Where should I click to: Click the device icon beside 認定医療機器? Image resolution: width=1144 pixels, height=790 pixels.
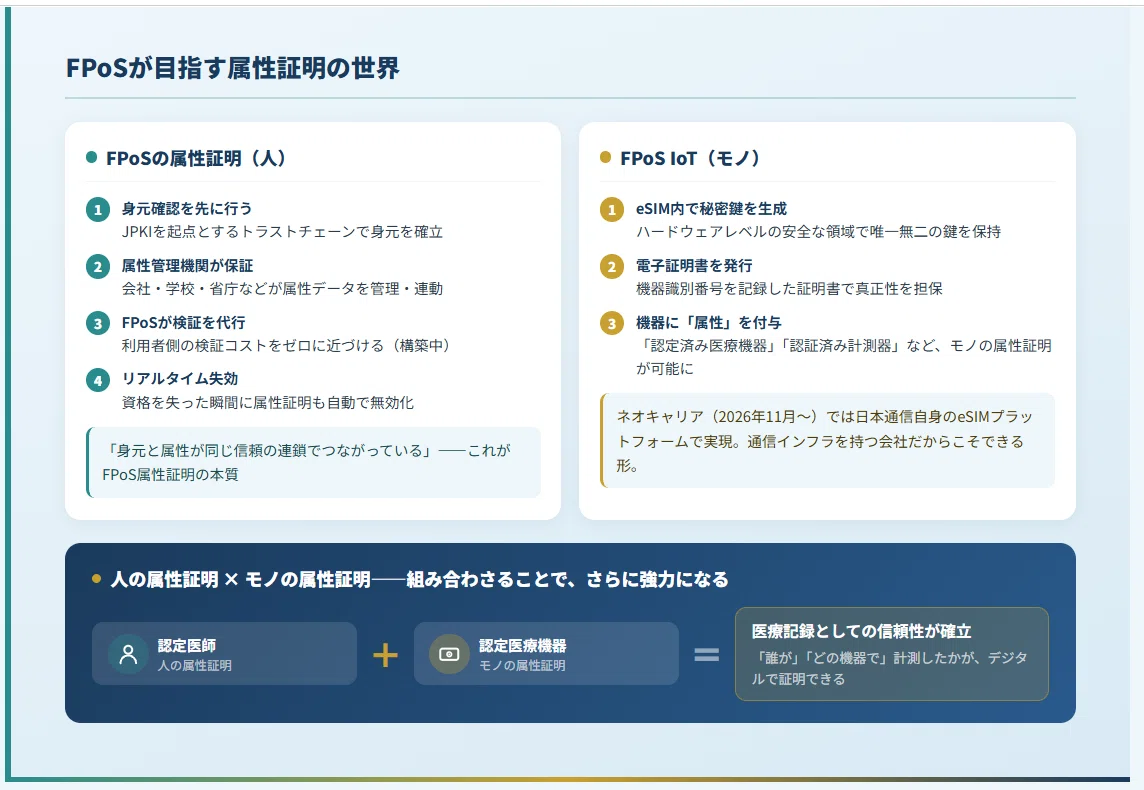pyautogui.click(x=449, y=654)
